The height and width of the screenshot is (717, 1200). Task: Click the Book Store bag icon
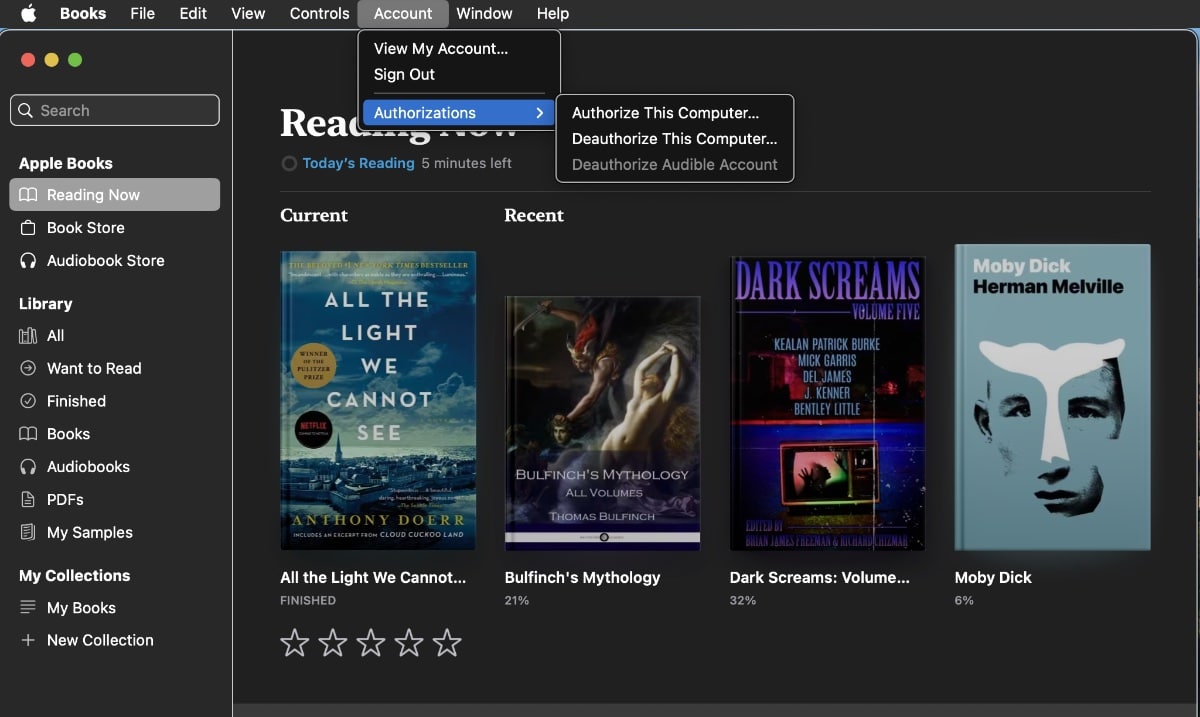28,228
